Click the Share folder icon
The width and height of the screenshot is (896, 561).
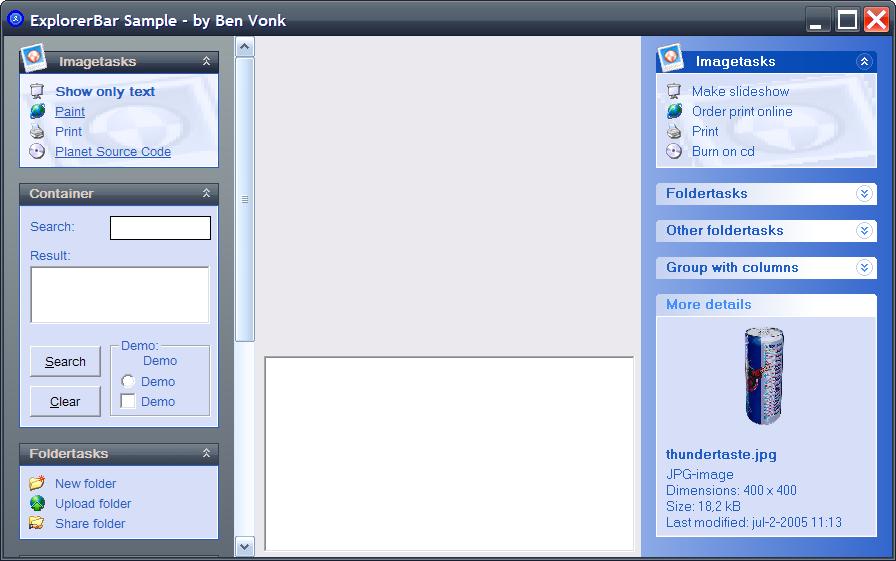(x=37, y=524)
